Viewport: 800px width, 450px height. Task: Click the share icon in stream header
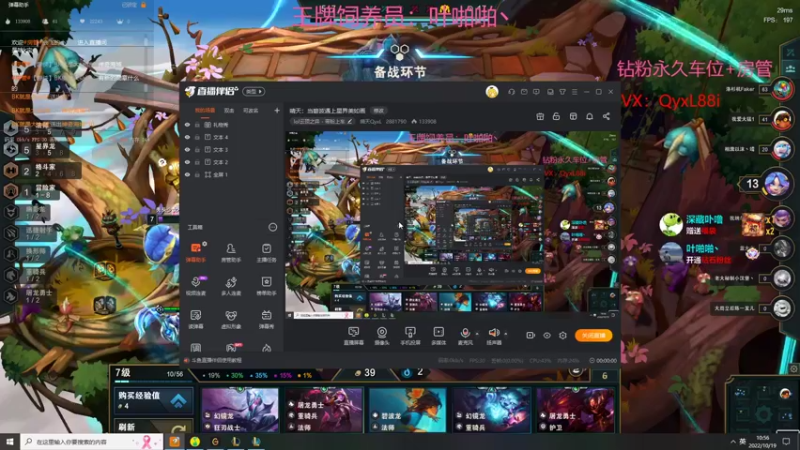606,116
